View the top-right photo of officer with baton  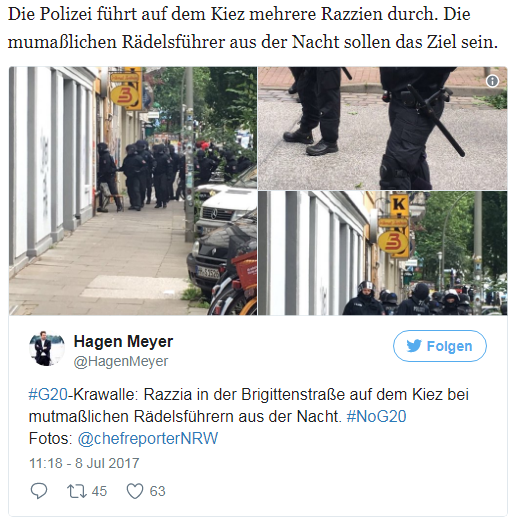pyautogui.click(x=383, y=128)
